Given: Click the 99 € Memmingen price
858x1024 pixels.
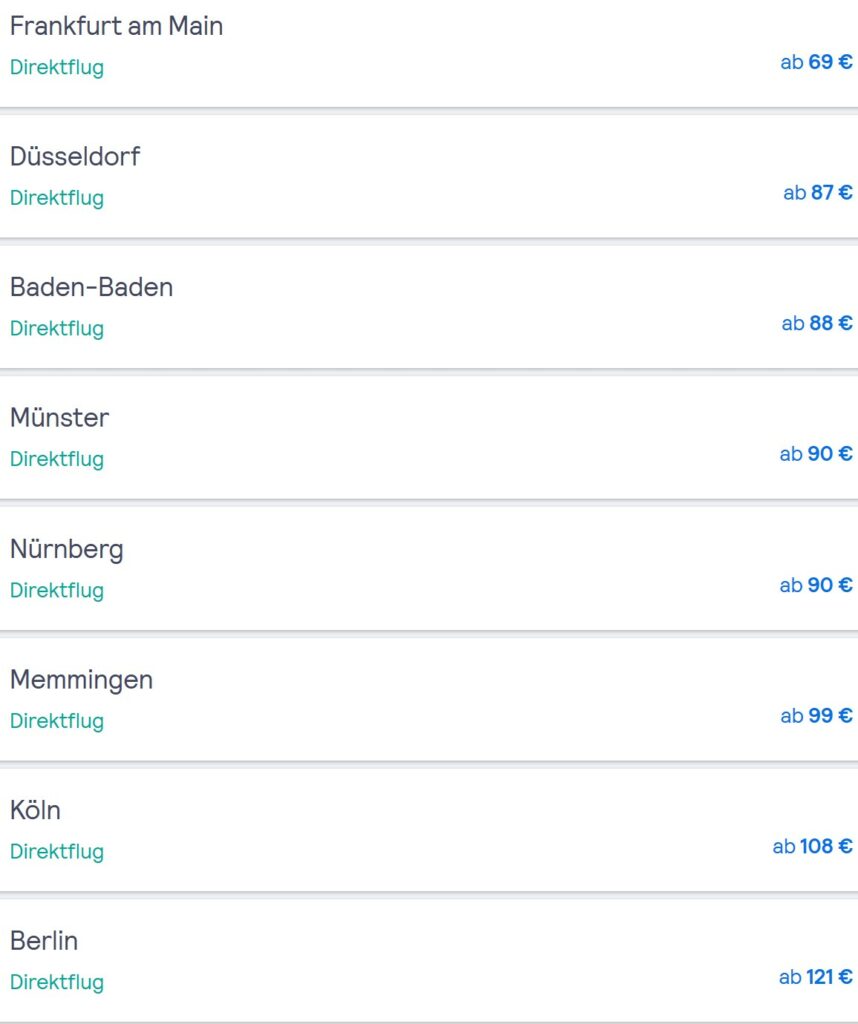Looking at the screenshot, I should click(816, 716).
